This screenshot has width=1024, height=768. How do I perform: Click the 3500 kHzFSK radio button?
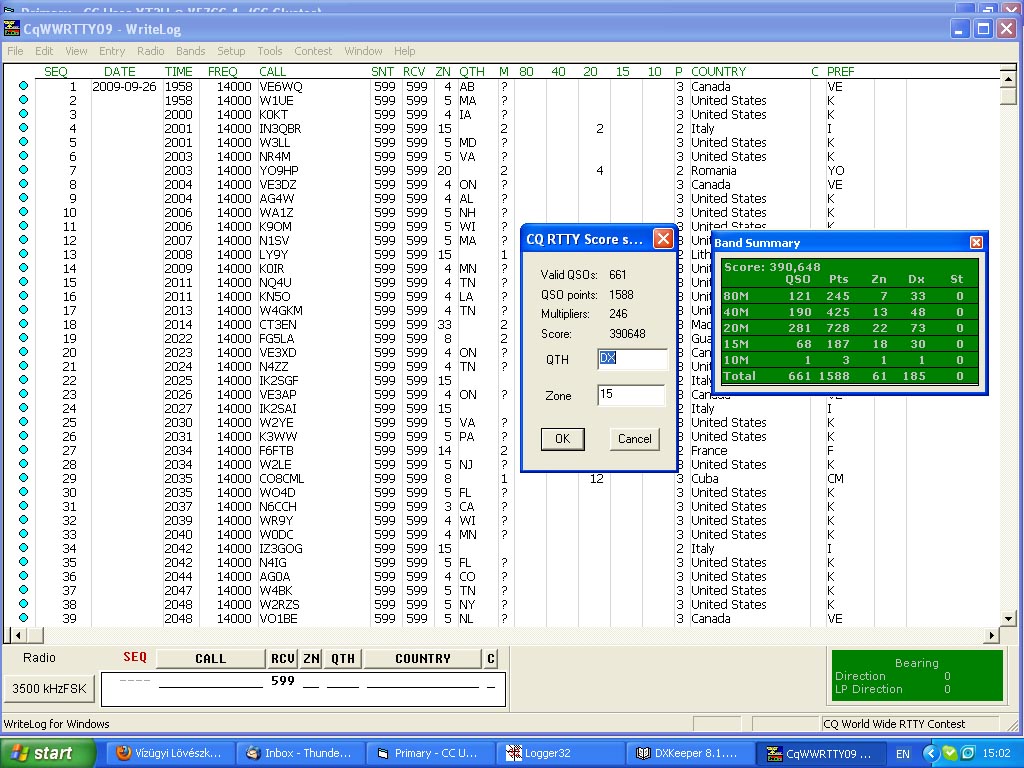(49, 688)
